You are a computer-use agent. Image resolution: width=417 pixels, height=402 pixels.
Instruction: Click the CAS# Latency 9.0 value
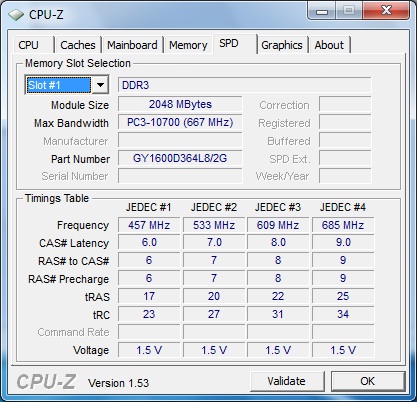coord(343,242)
